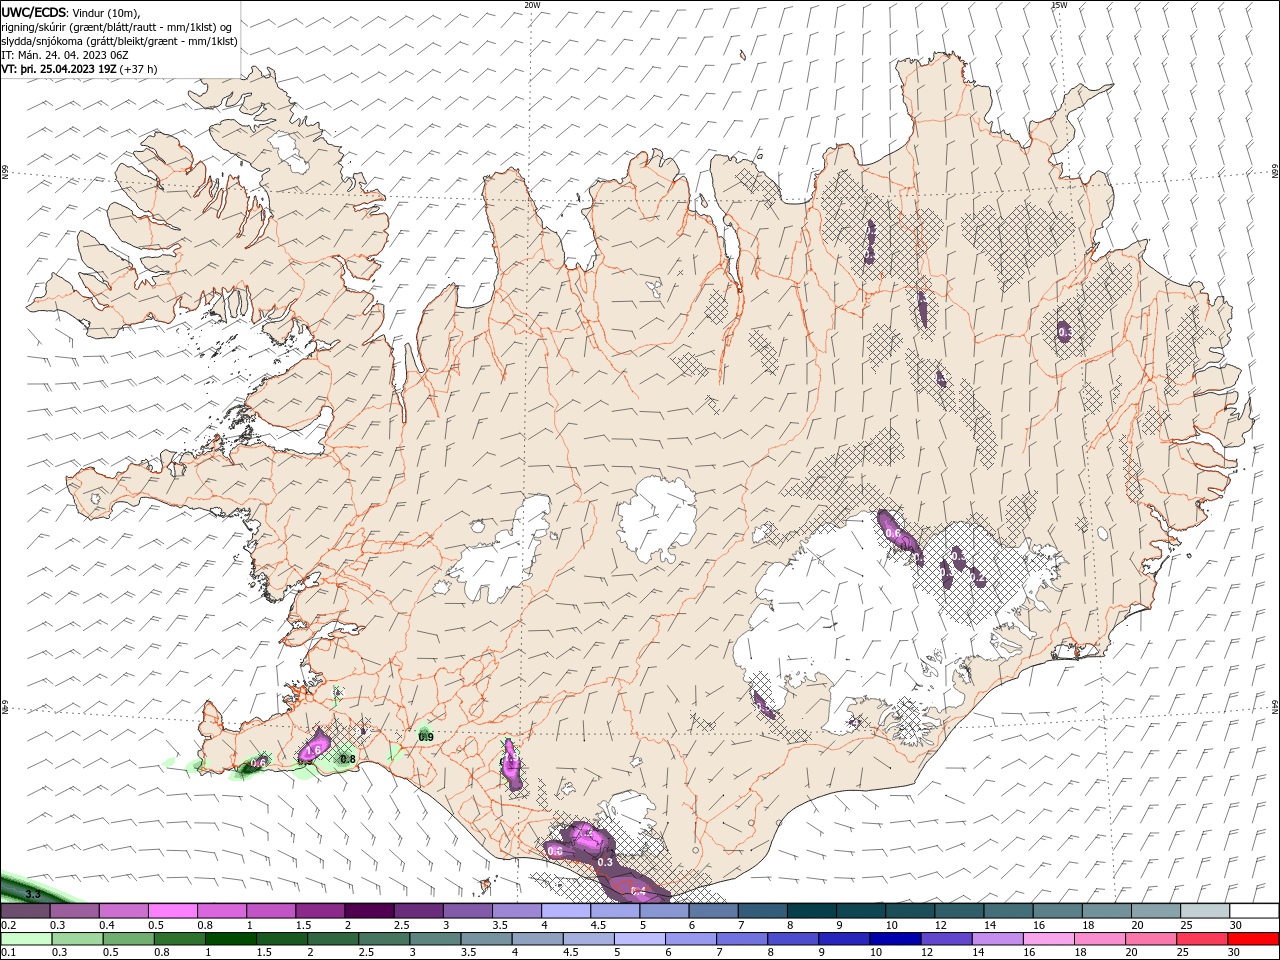Click the 0.3 snowfall value on the south coast
The height and width of the screenshot is (960, 1280).
(605, 862)
